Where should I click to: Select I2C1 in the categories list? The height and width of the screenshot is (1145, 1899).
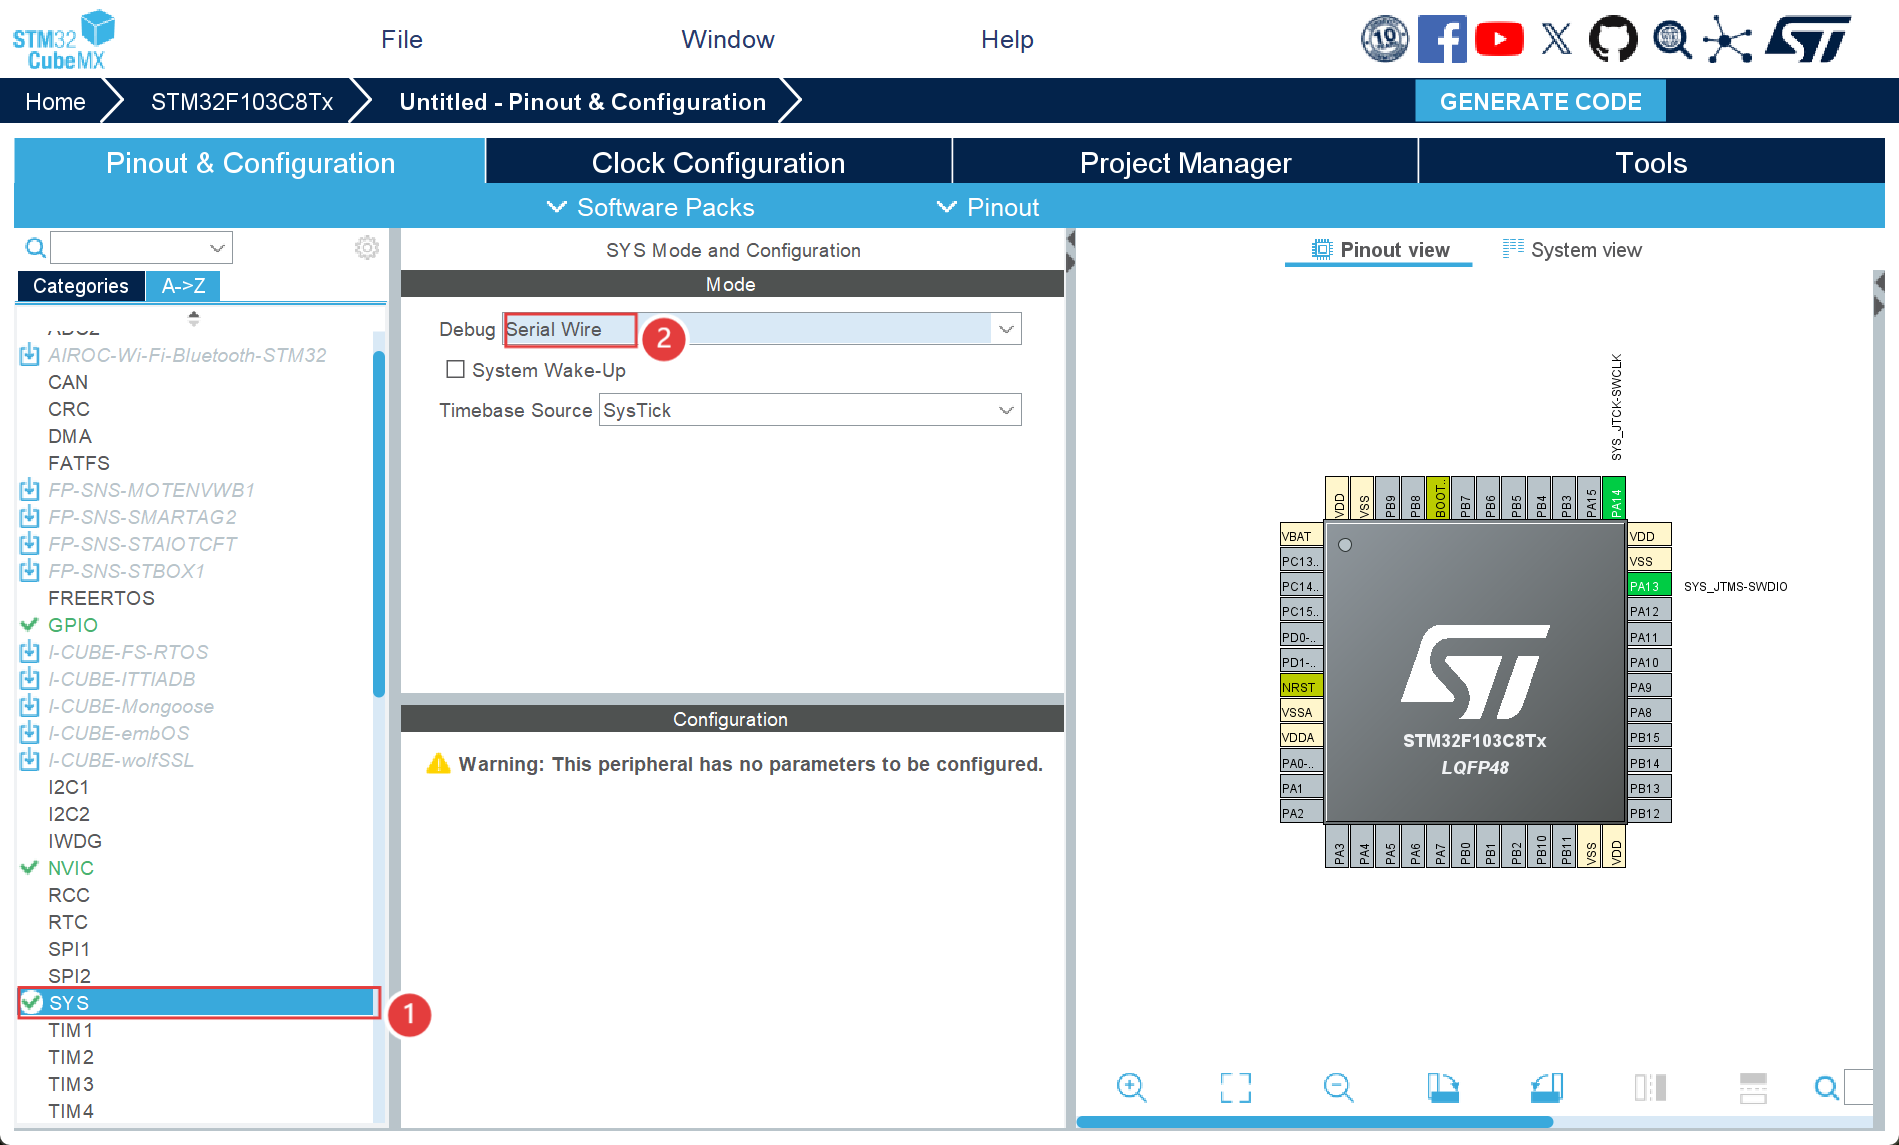click(68, 787)
